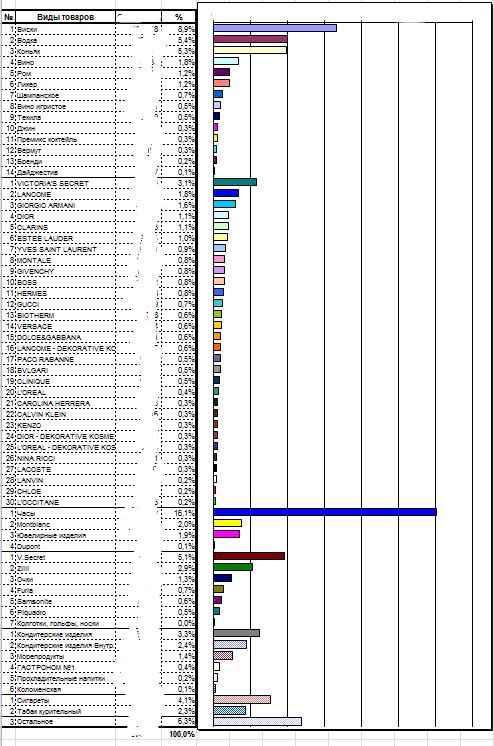Select the 'YVES SAINT LAURENT' cell
This screenshot has width=494, height=746.
click(66, 249)
